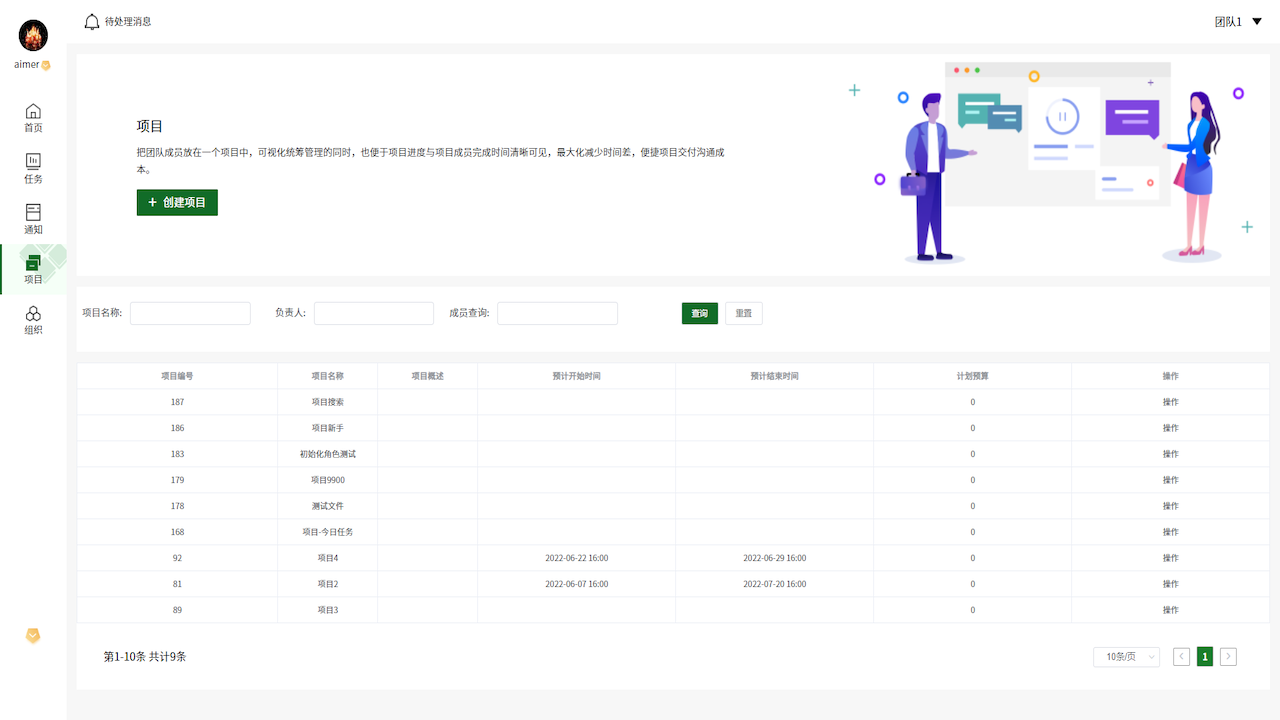Screen dimensions: 1280x720
Task: Click the notification bell icon
Action: click(92, 21)
